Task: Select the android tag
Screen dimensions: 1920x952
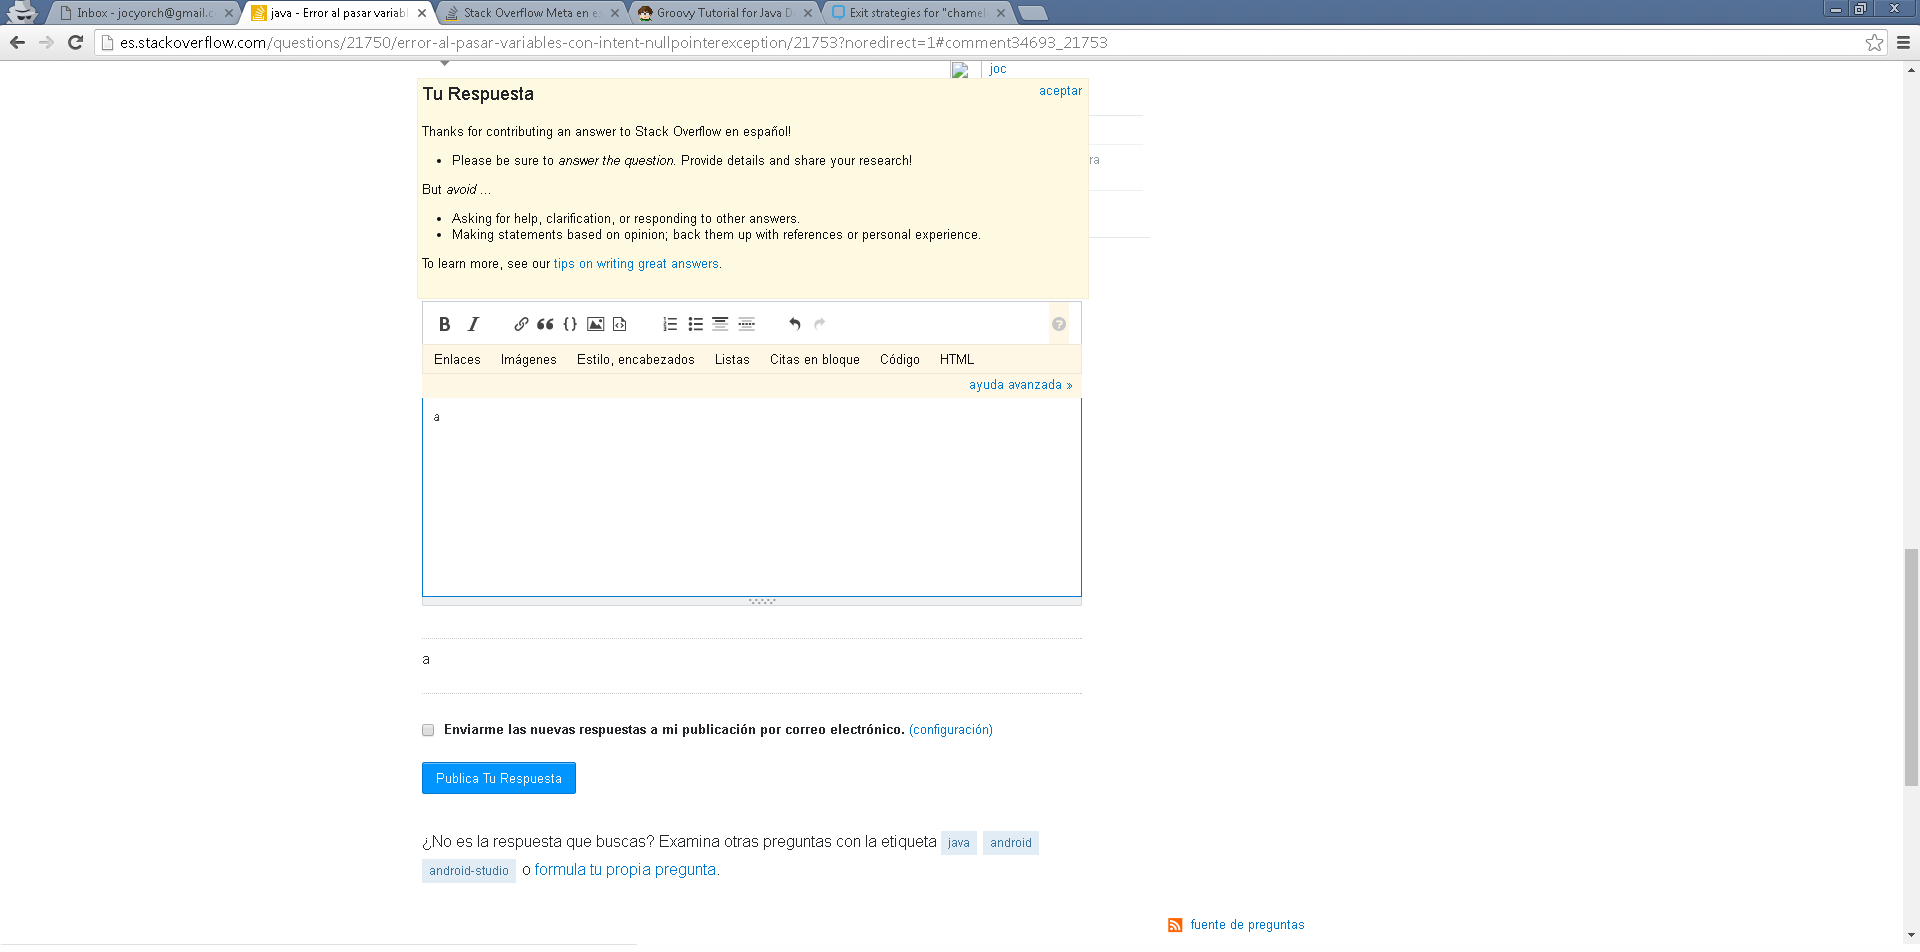Action: point(1011,843)
